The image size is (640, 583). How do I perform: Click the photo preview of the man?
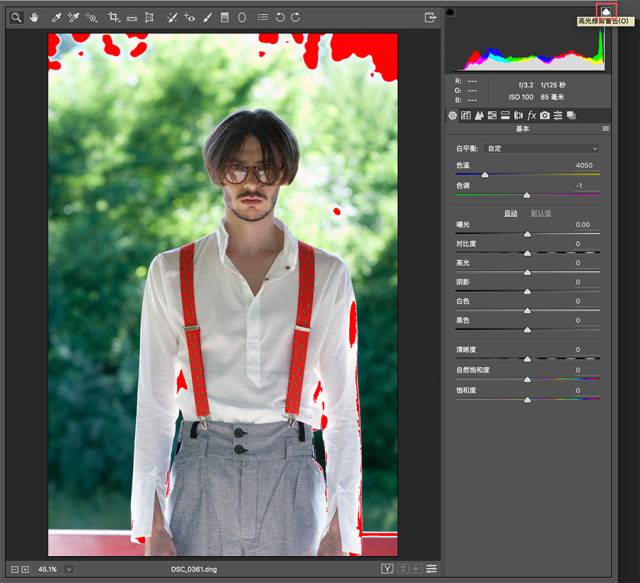[x=223, y=295]
